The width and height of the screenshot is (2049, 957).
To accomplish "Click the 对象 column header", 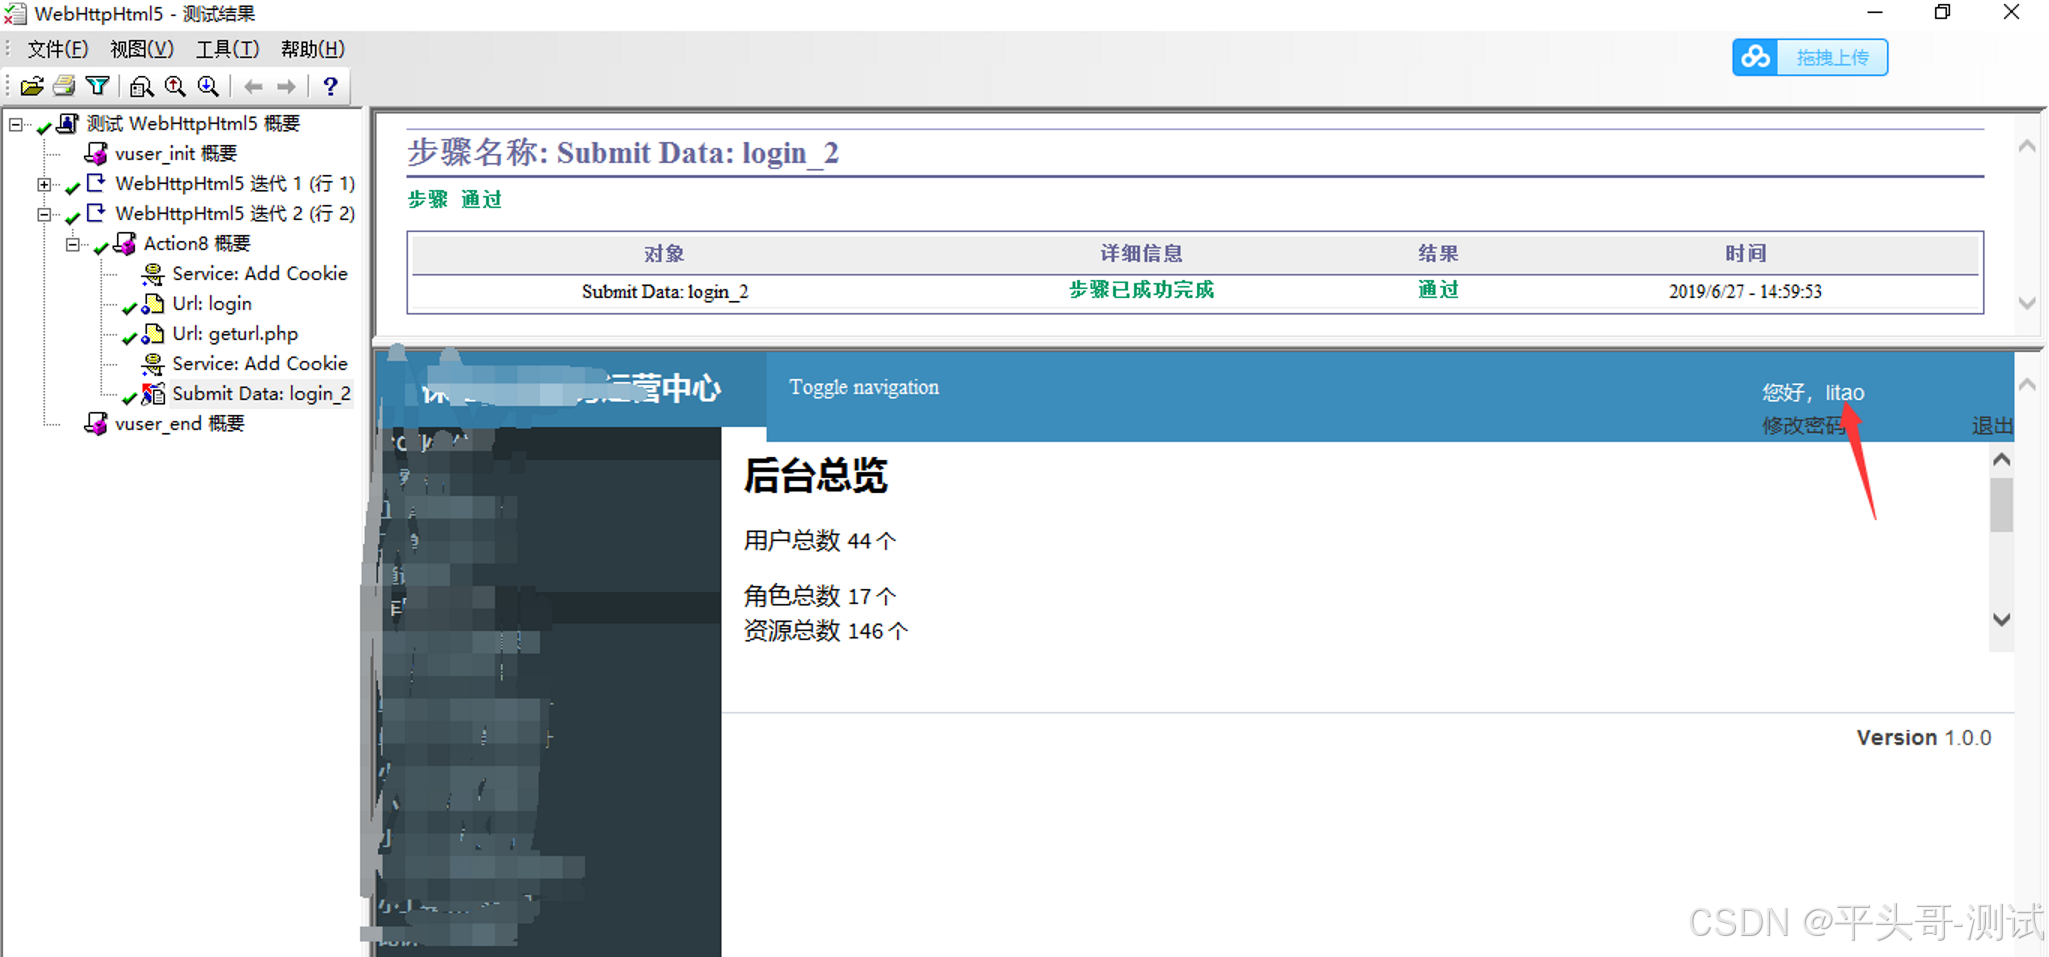I will (664, 254).
